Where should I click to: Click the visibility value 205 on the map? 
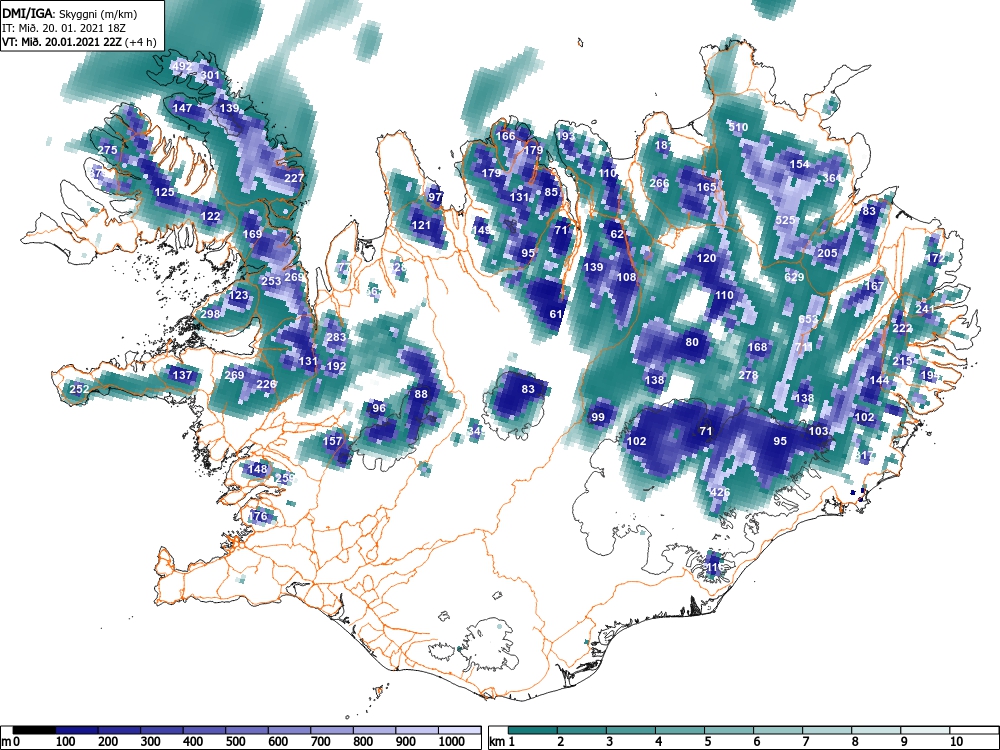tap(827, 253)
